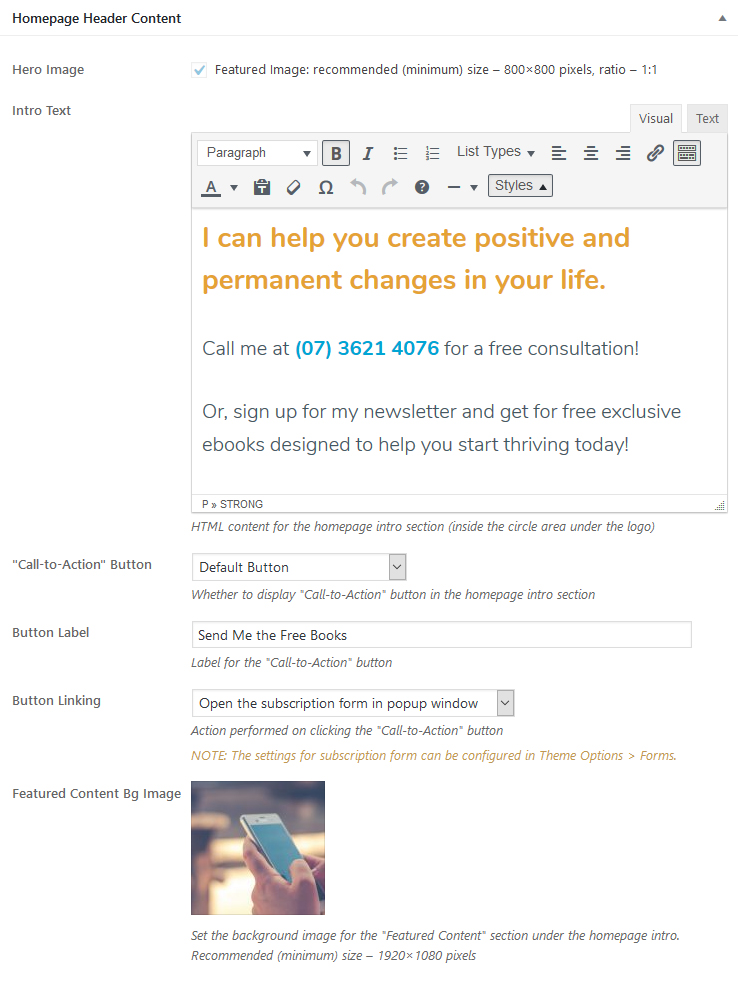
Task: Open keyboard shortcuts help icon
Action: (x=422, y=187)
